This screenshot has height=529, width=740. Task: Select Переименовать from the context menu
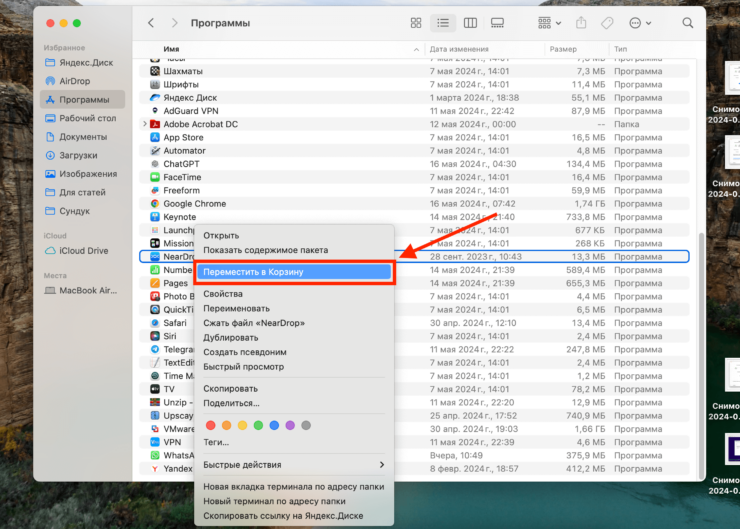point(236,309)
